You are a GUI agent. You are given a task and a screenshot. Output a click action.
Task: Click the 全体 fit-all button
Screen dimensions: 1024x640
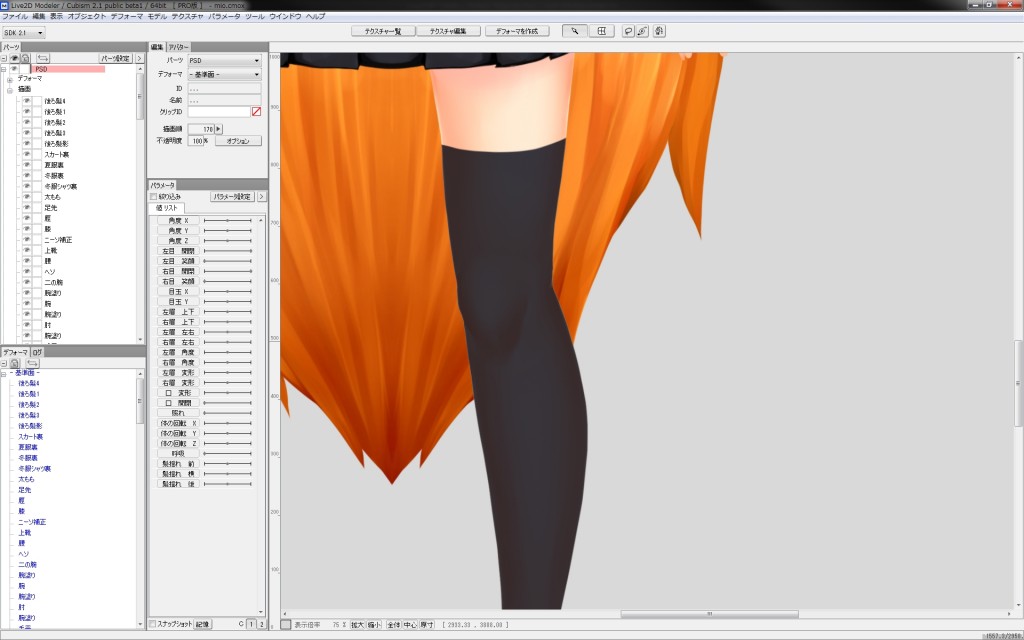(393, 624)
